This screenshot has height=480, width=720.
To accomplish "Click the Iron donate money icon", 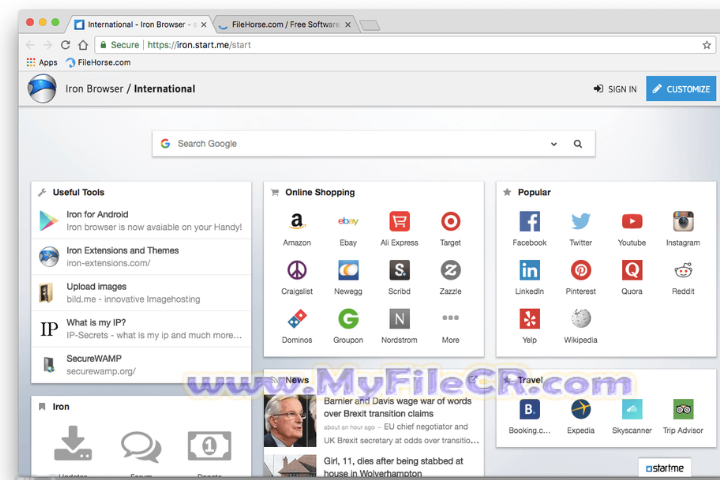I will click(x=209, y=446).
